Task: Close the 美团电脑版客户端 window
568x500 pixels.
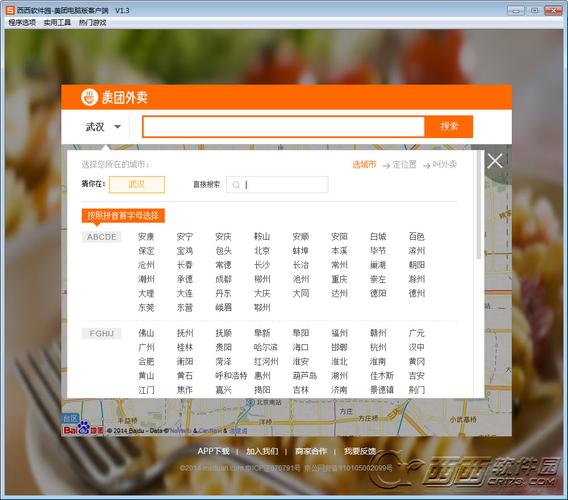Action: tap(553, 11)
